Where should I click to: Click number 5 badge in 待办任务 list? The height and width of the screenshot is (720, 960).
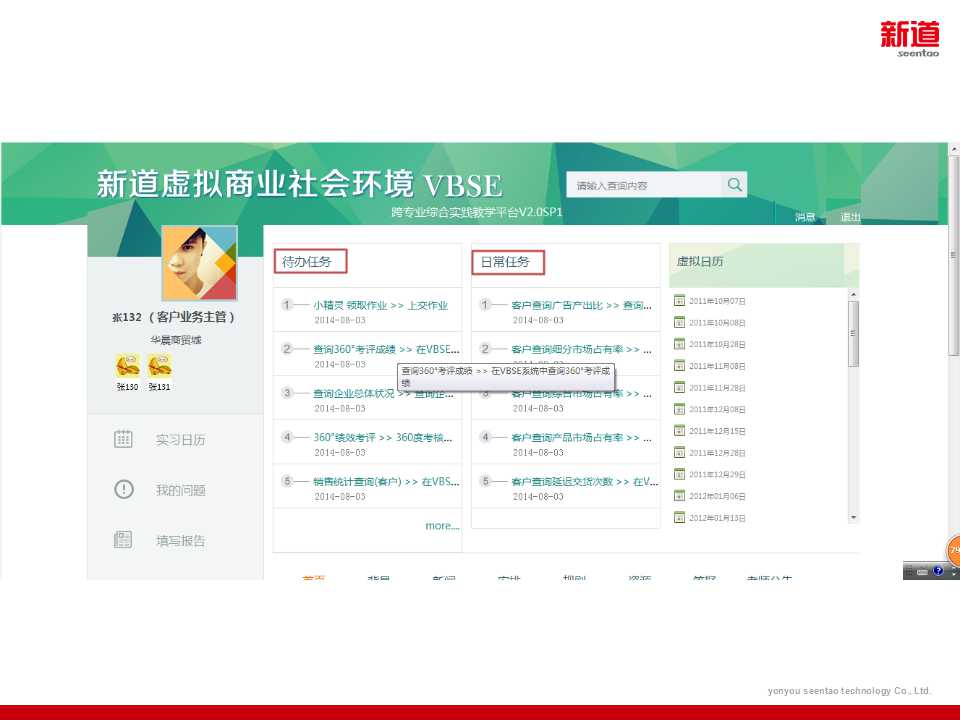[x=287, y=481]
